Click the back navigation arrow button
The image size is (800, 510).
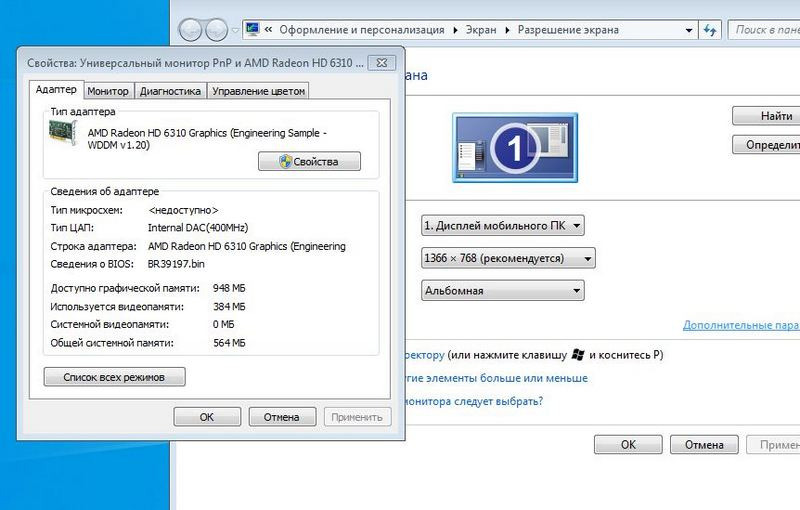pos(190,30)
